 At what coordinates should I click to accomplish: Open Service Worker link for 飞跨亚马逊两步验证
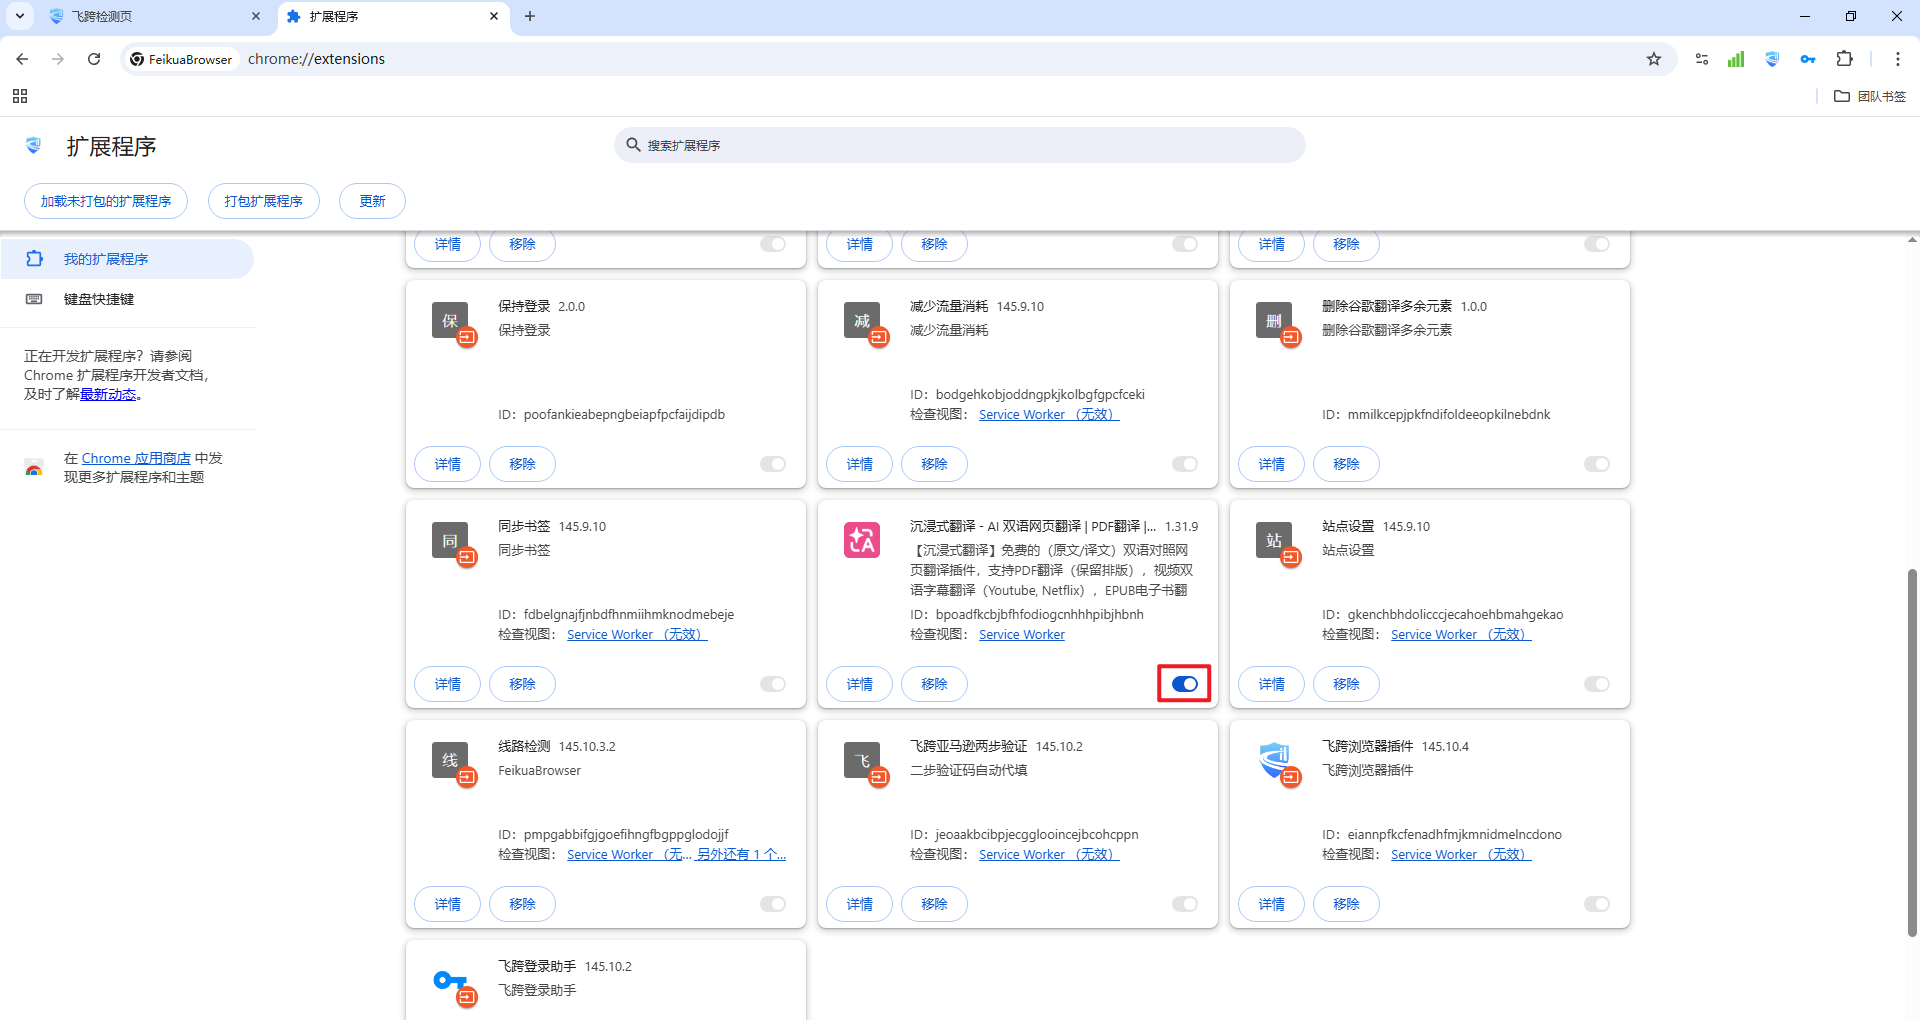(x=1049, y=855)
